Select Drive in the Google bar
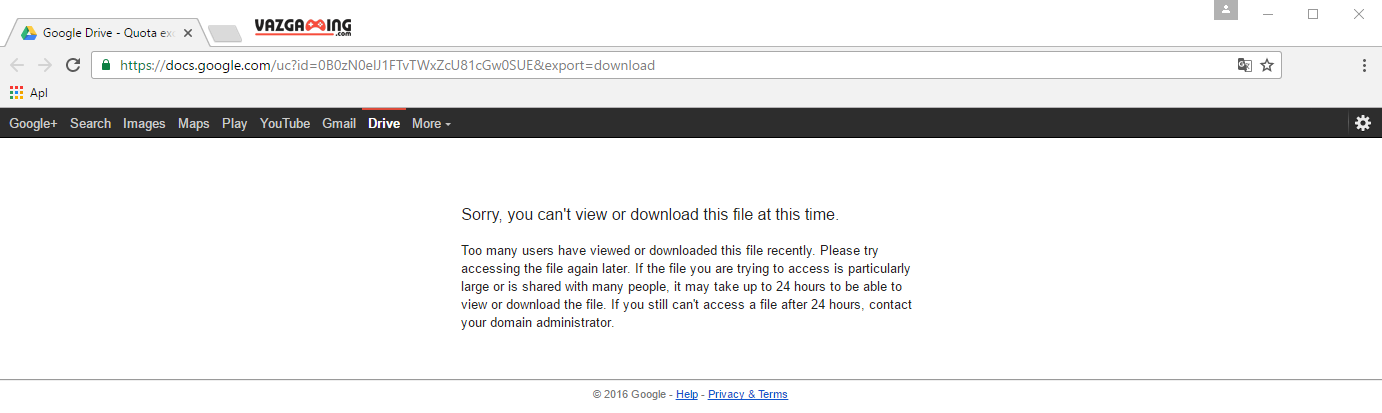The height and width of the screenshot is (413, 1382). click(x=384, y=123)
